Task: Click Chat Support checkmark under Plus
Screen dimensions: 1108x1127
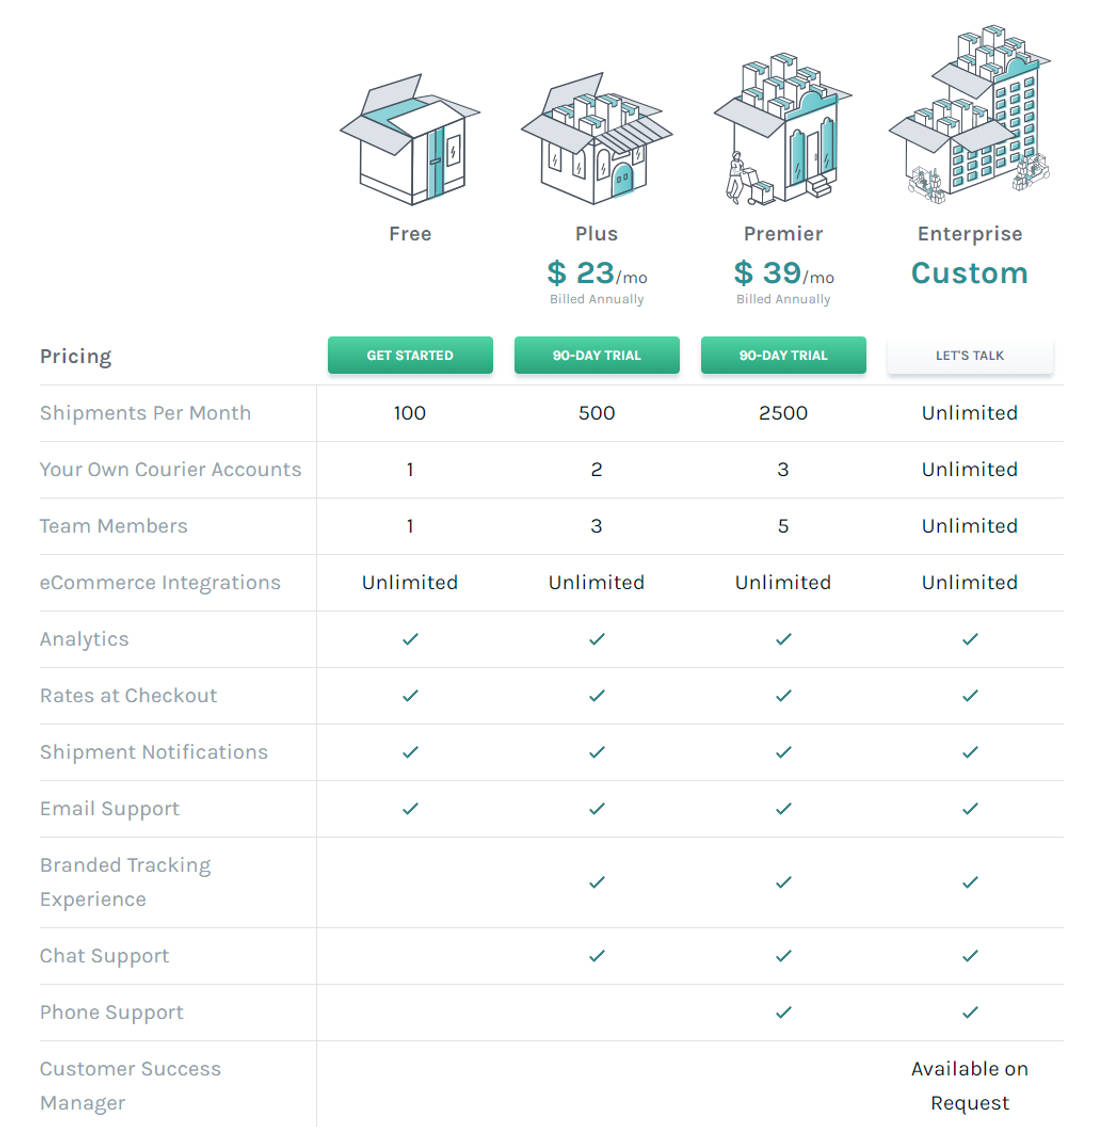Action: pyautogui.click(x=597, y=956)
